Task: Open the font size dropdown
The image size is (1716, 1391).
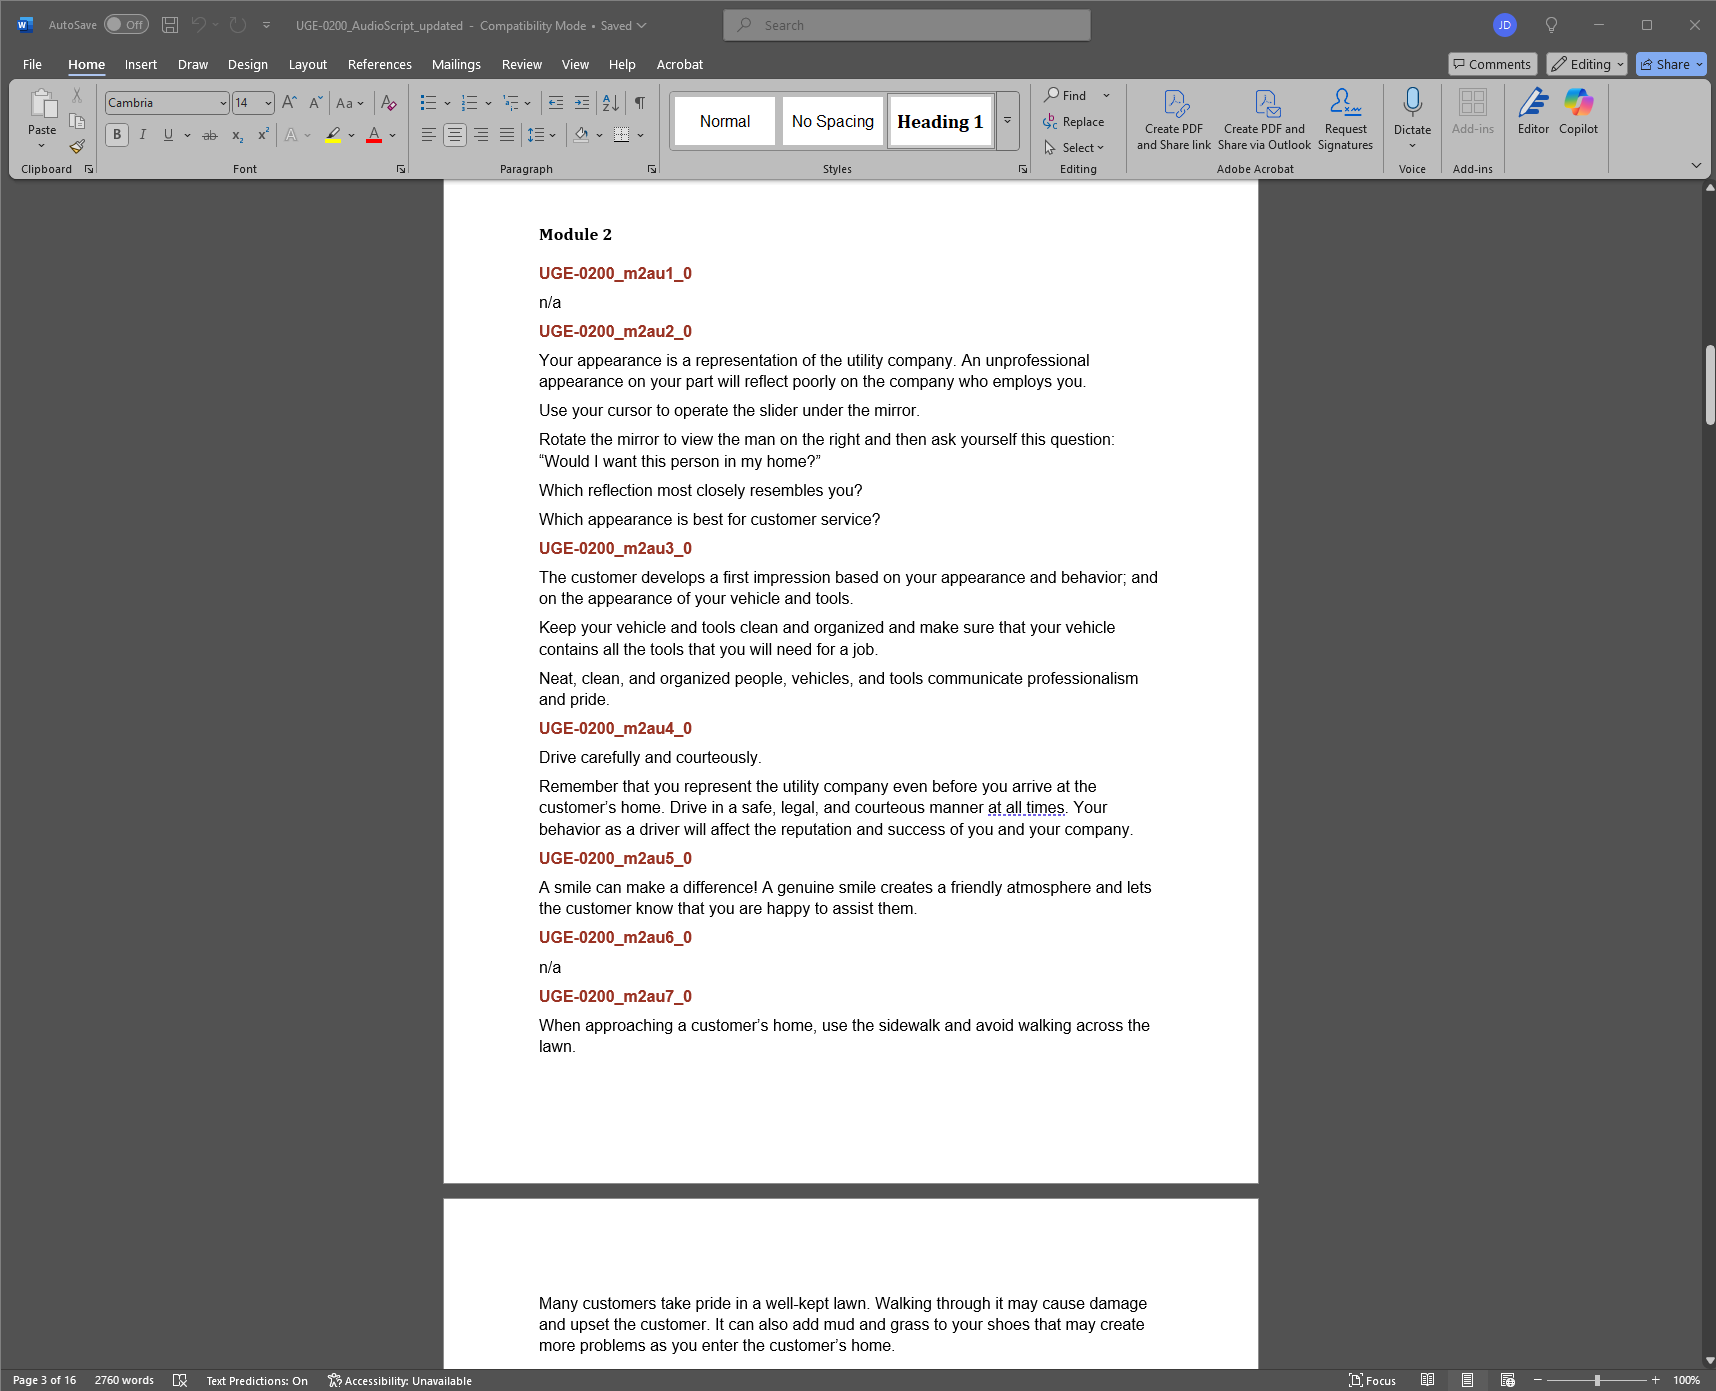Action: [x=268, y=103]
